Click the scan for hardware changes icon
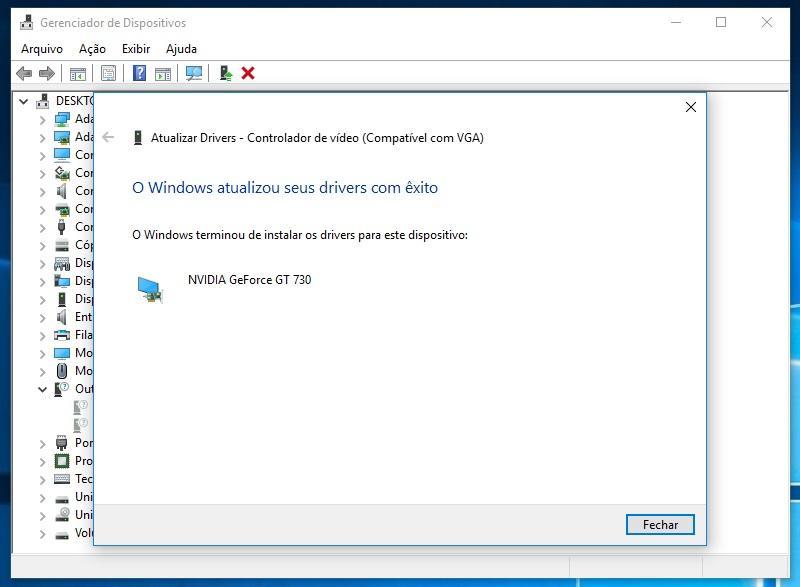Screen dimensions: 800x587 click(x=194, y=73)
